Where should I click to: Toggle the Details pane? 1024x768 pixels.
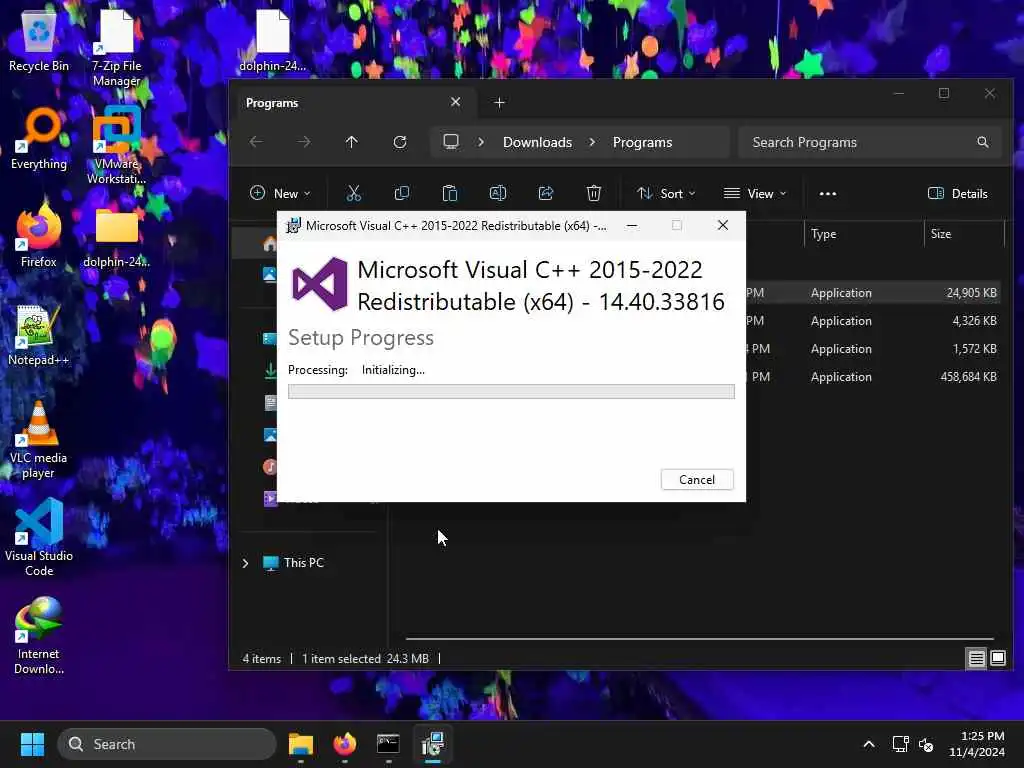pos(957,193)
